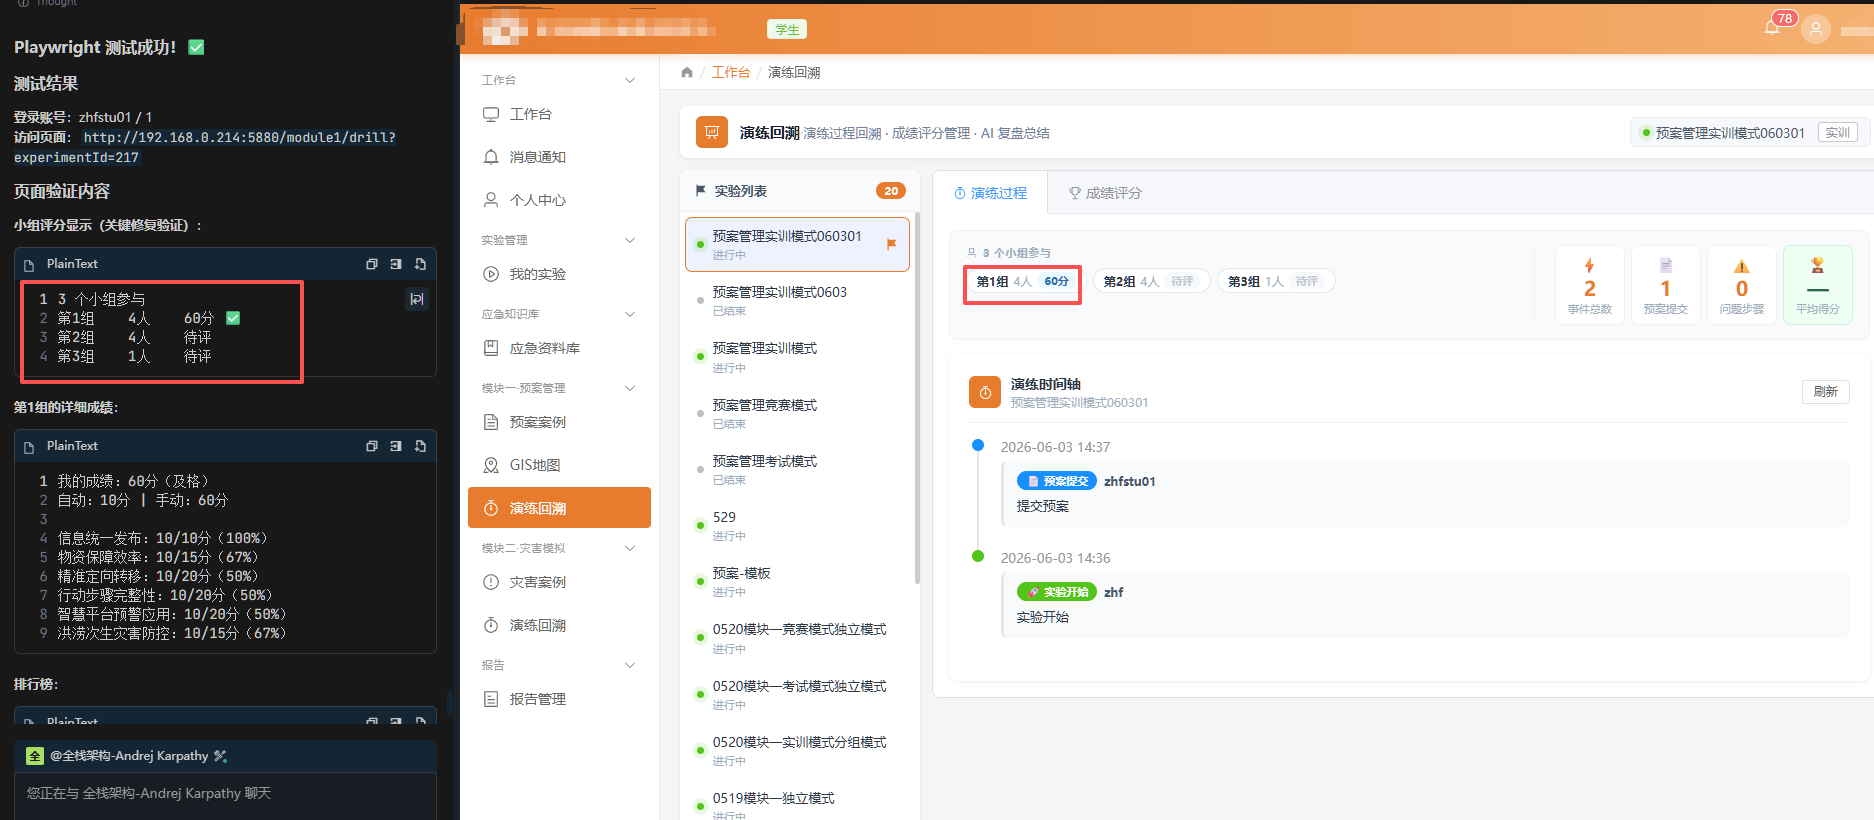Open 工作台 item in sidebar
This screenshot has height=820, width=1874.
pyautogui.click(x=559, y=114)
